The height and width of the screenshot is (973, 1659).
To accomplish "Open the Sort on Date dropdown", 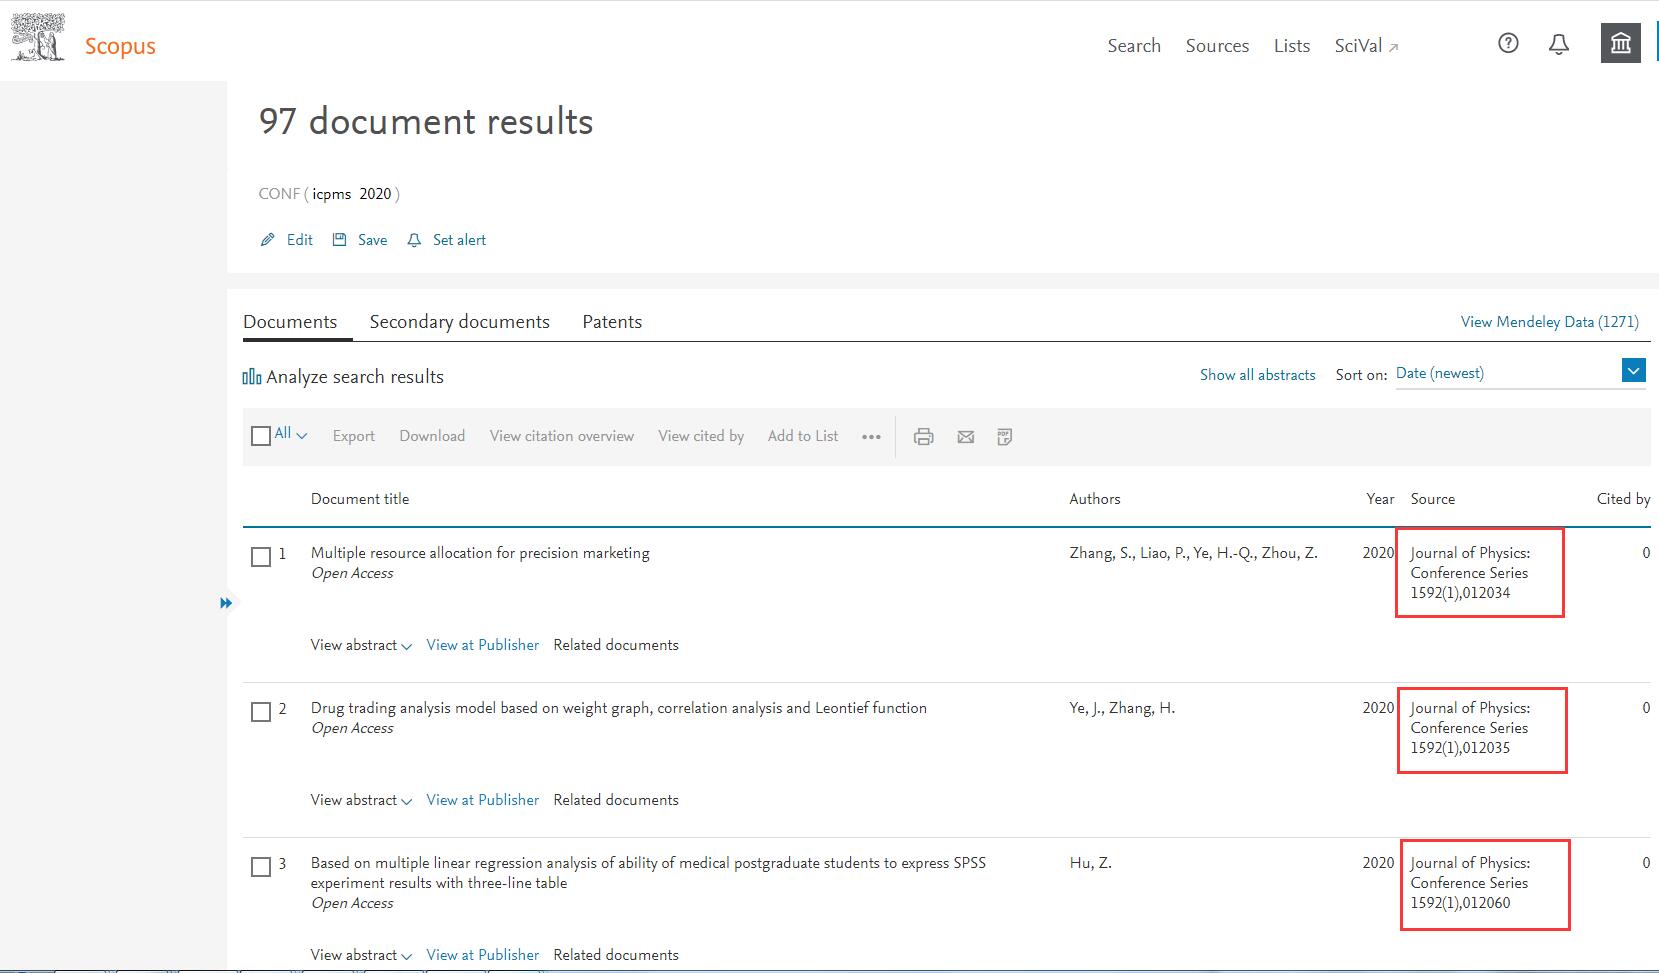I will coord(1632,372).
